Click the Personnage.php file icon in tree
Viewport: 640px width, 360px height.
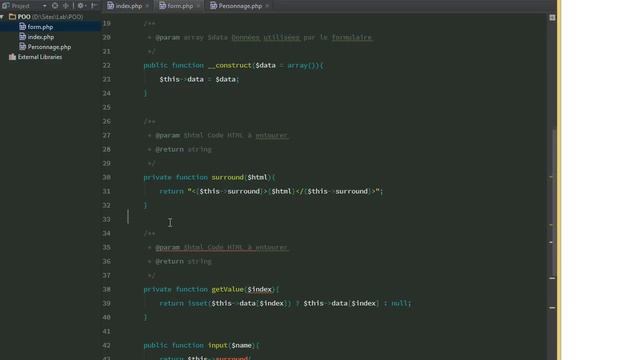coord(22,47)
